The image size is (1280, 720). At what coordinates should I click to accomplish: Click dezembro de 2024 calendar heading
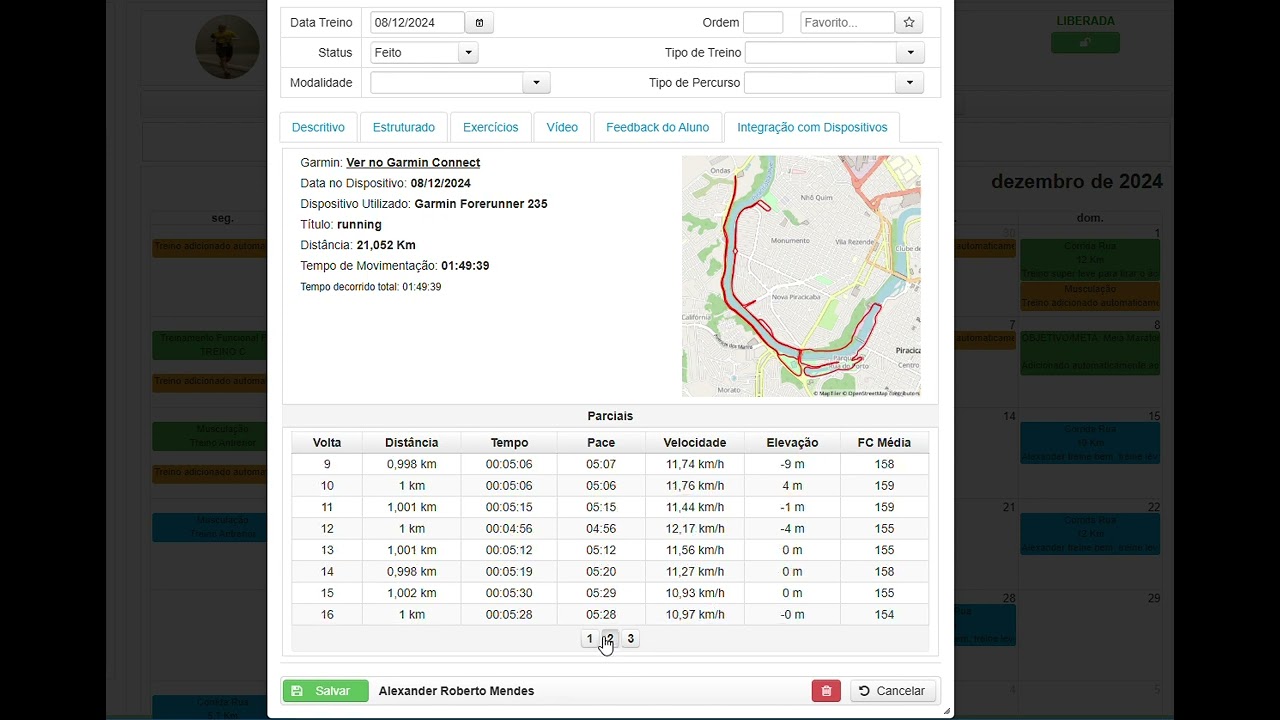1077,182
